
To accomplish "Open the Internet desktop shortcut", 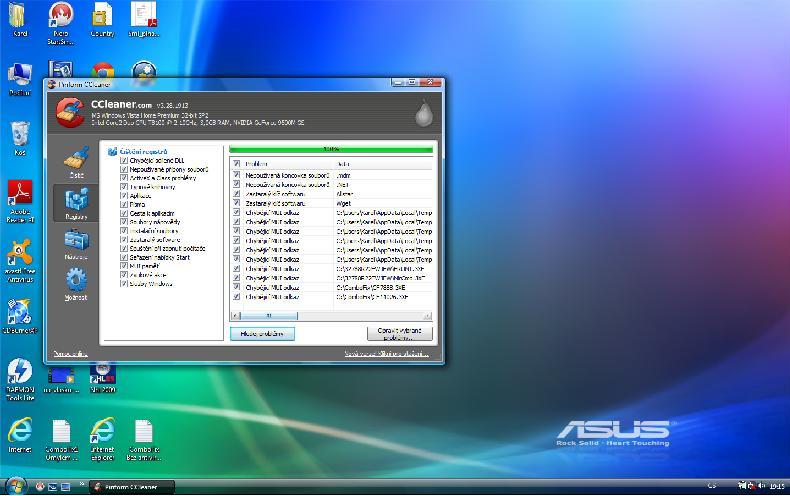I will [x=20, y=435].
